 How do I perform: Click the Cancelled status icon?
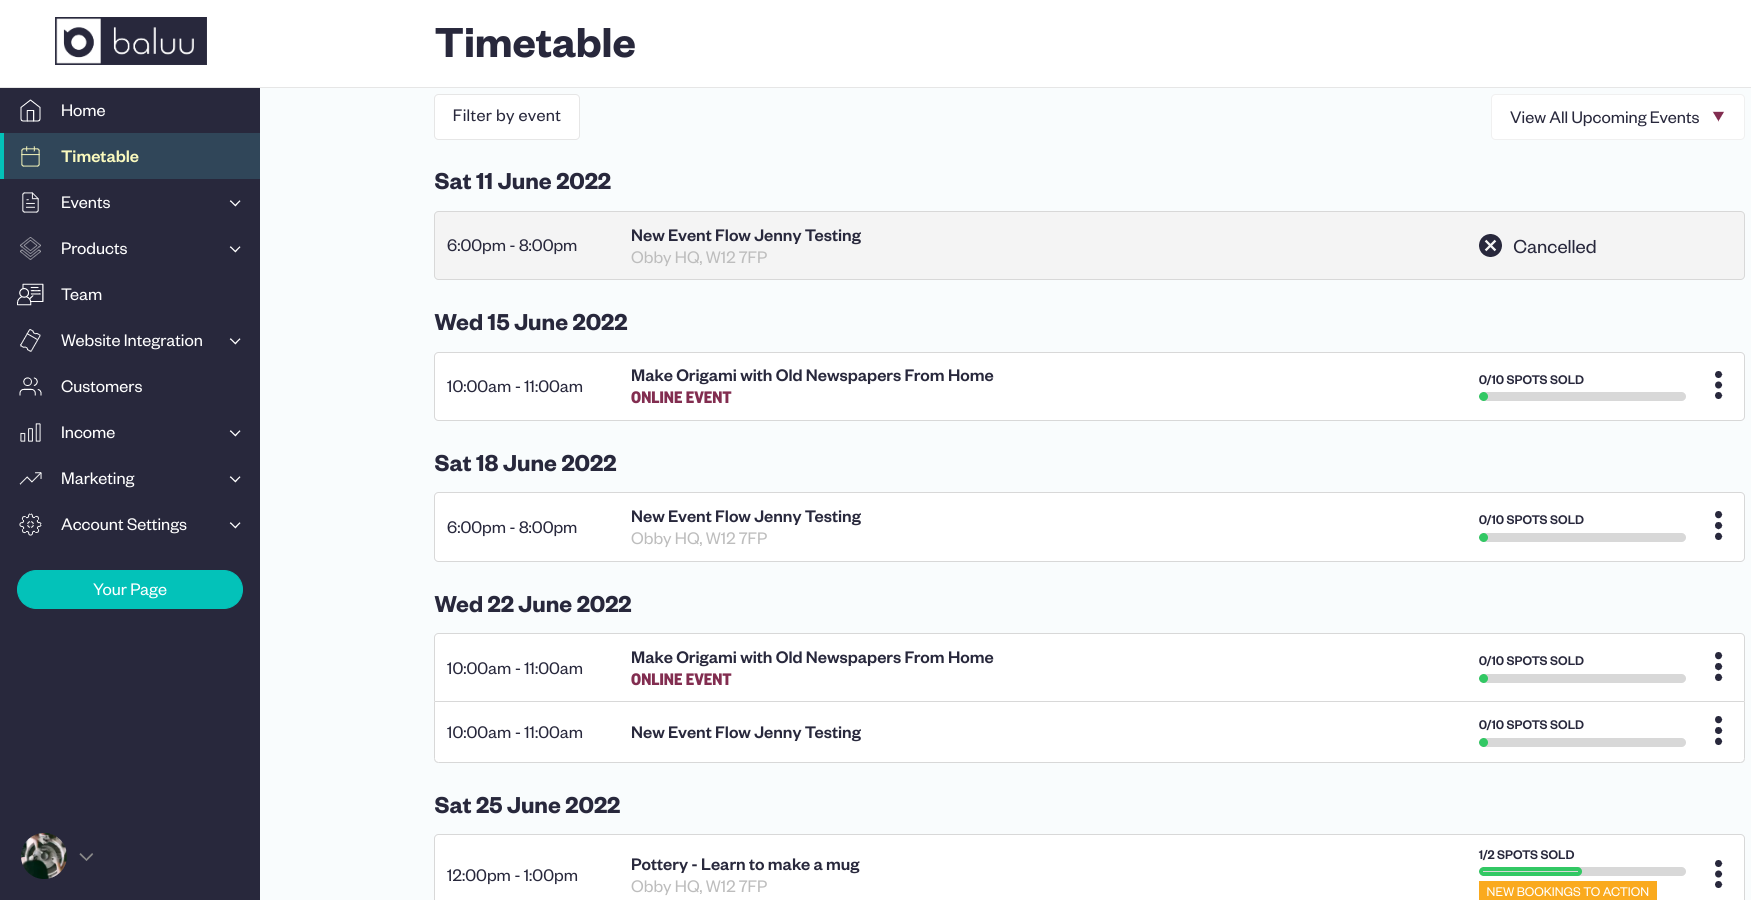click(1490, 245)
